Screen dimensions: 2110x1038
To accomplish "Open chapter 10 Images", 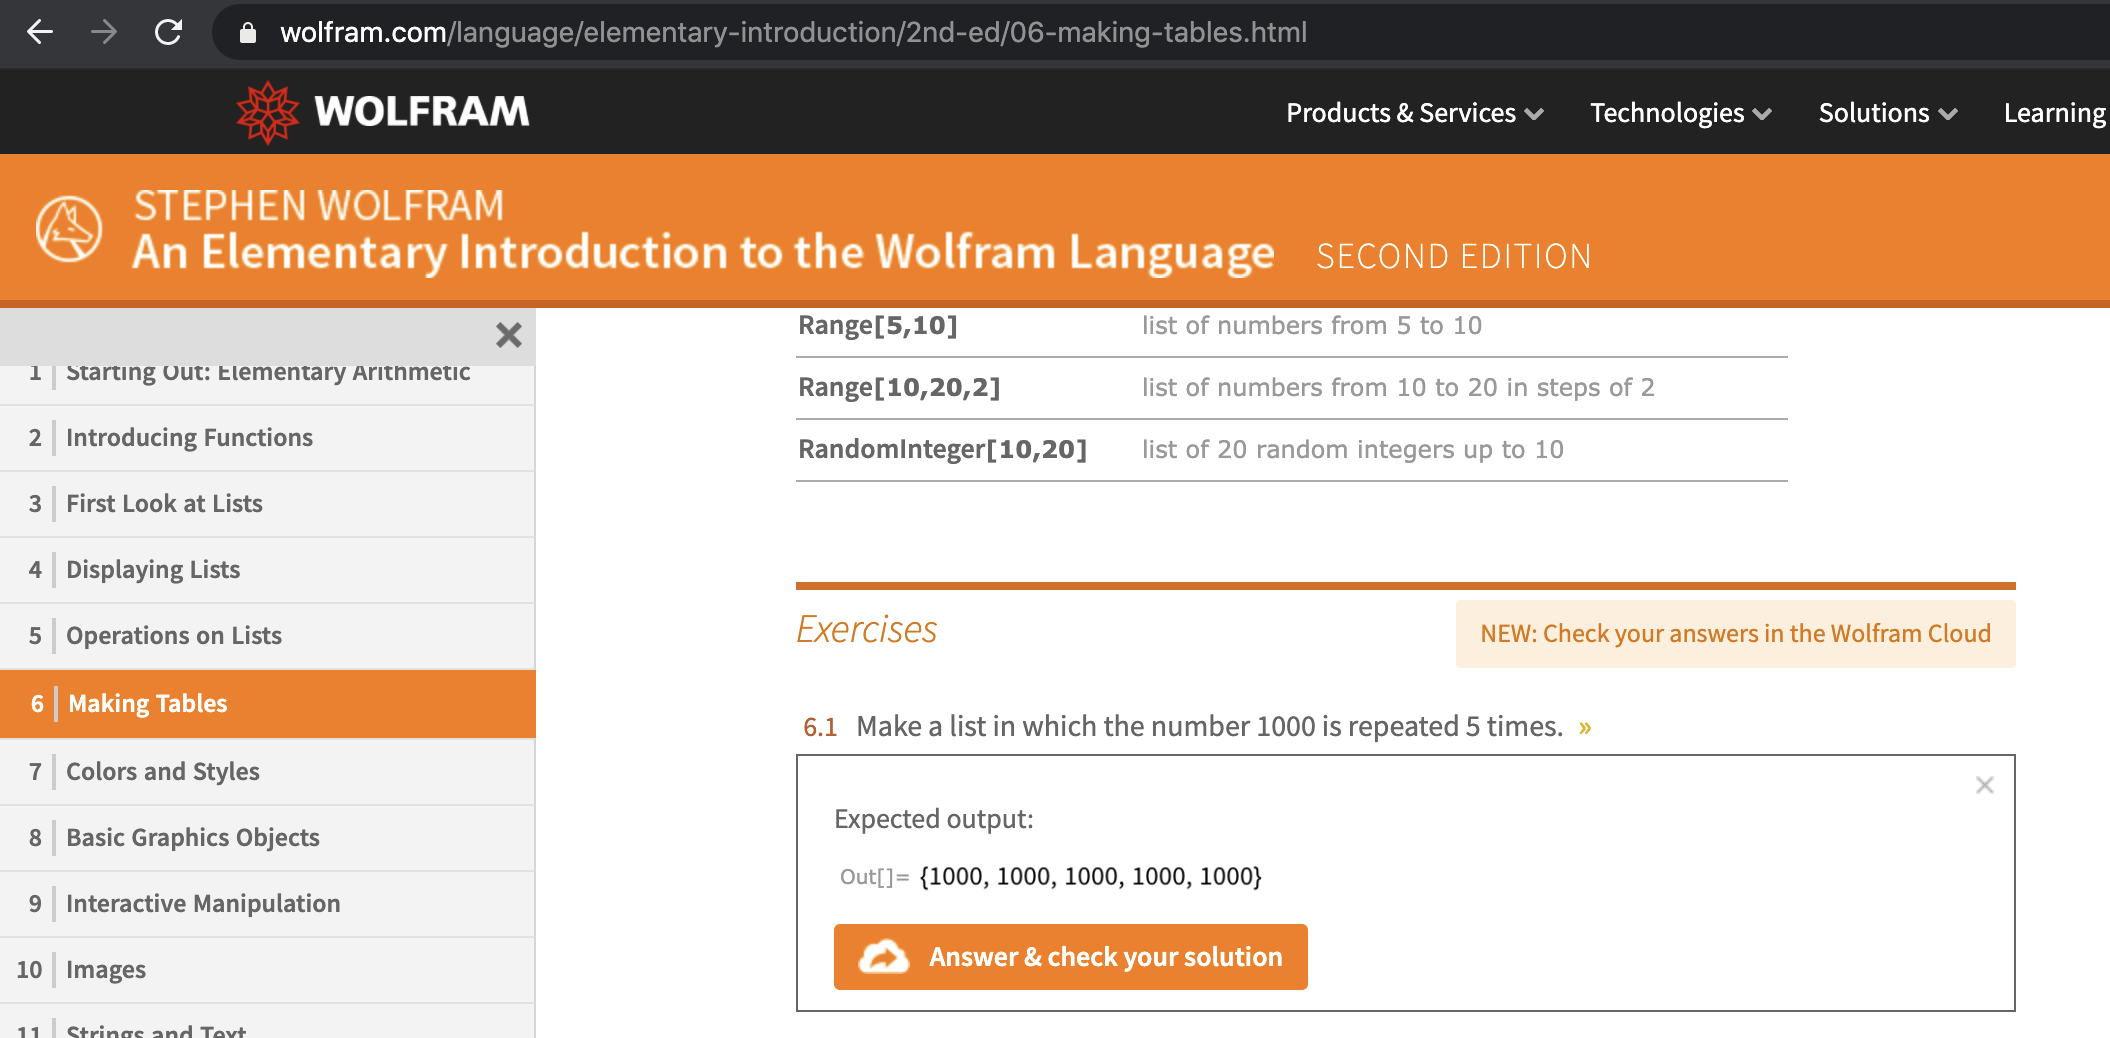I will 267,970.
